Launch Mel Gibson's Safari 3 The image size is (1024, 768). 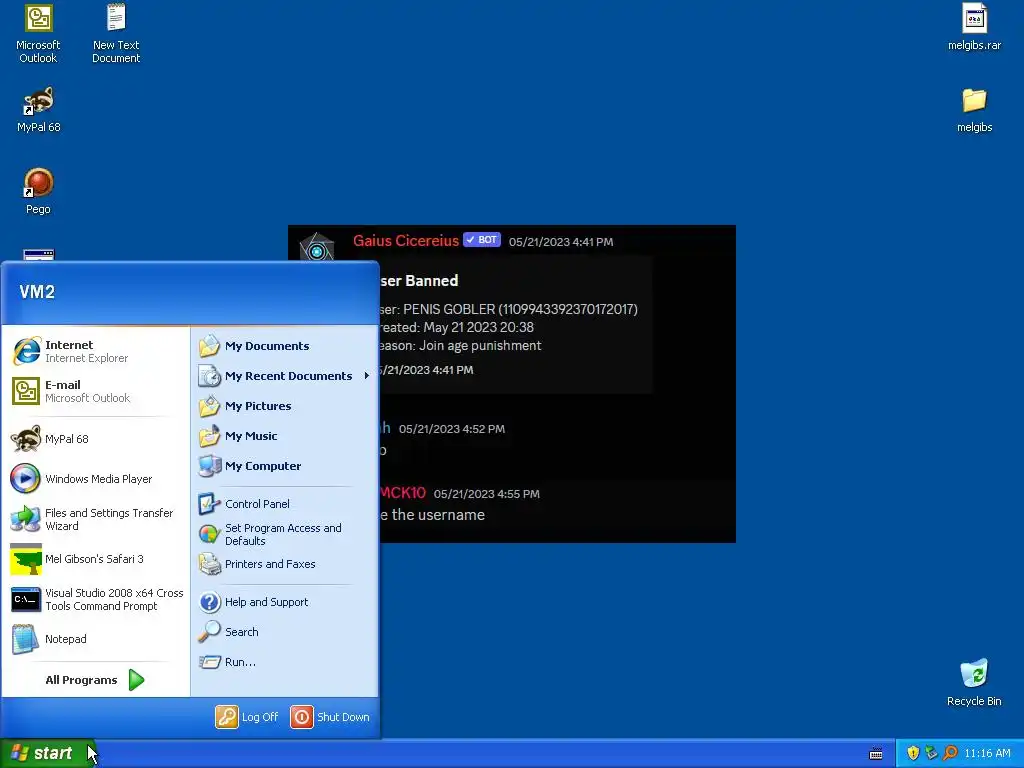(95, 559)
